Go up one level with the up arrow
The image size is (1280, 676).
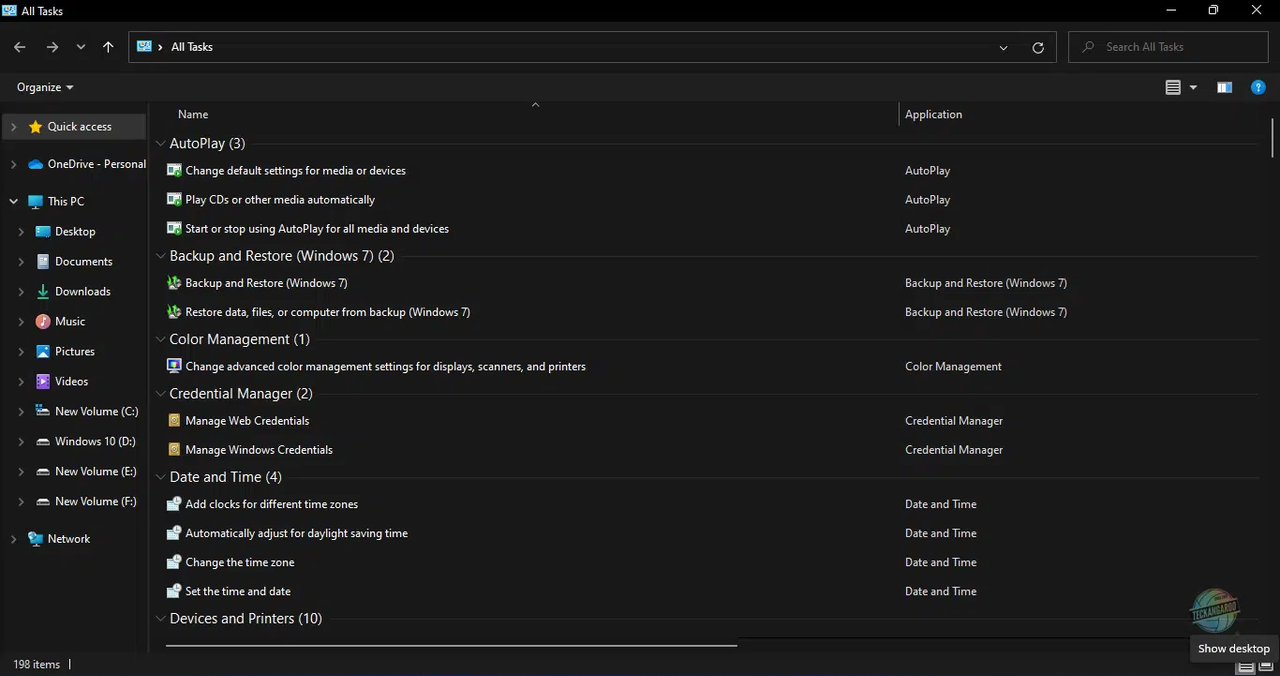point(108,47)
